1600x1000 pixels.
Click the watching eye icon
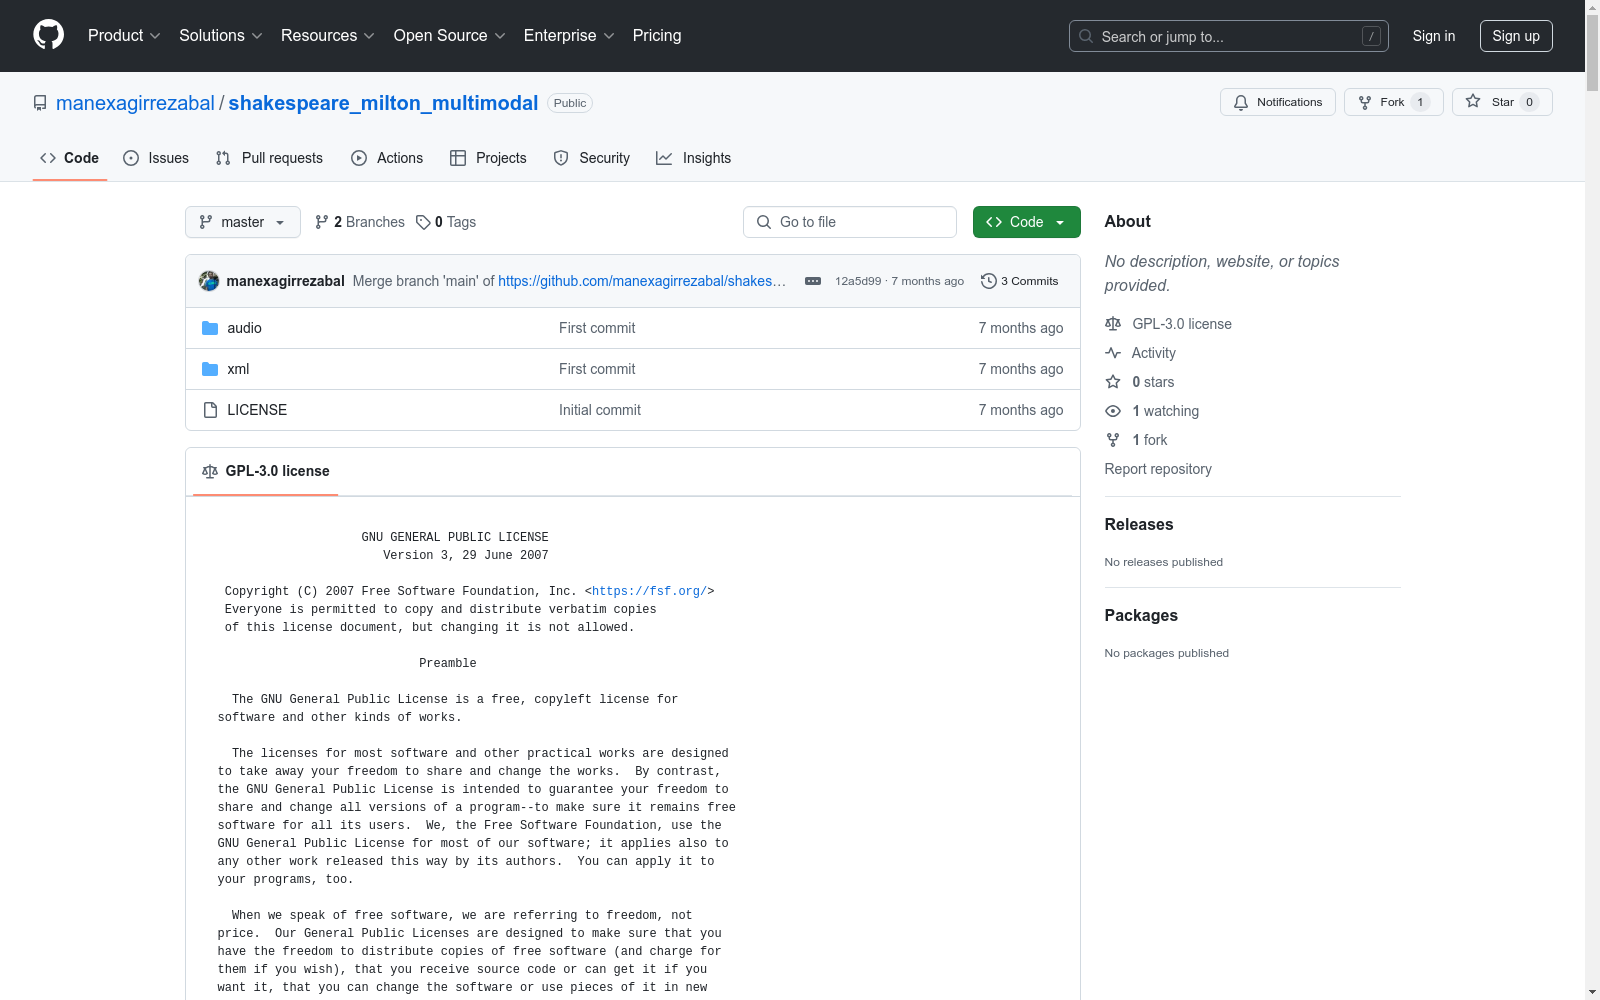point(1113,411)
